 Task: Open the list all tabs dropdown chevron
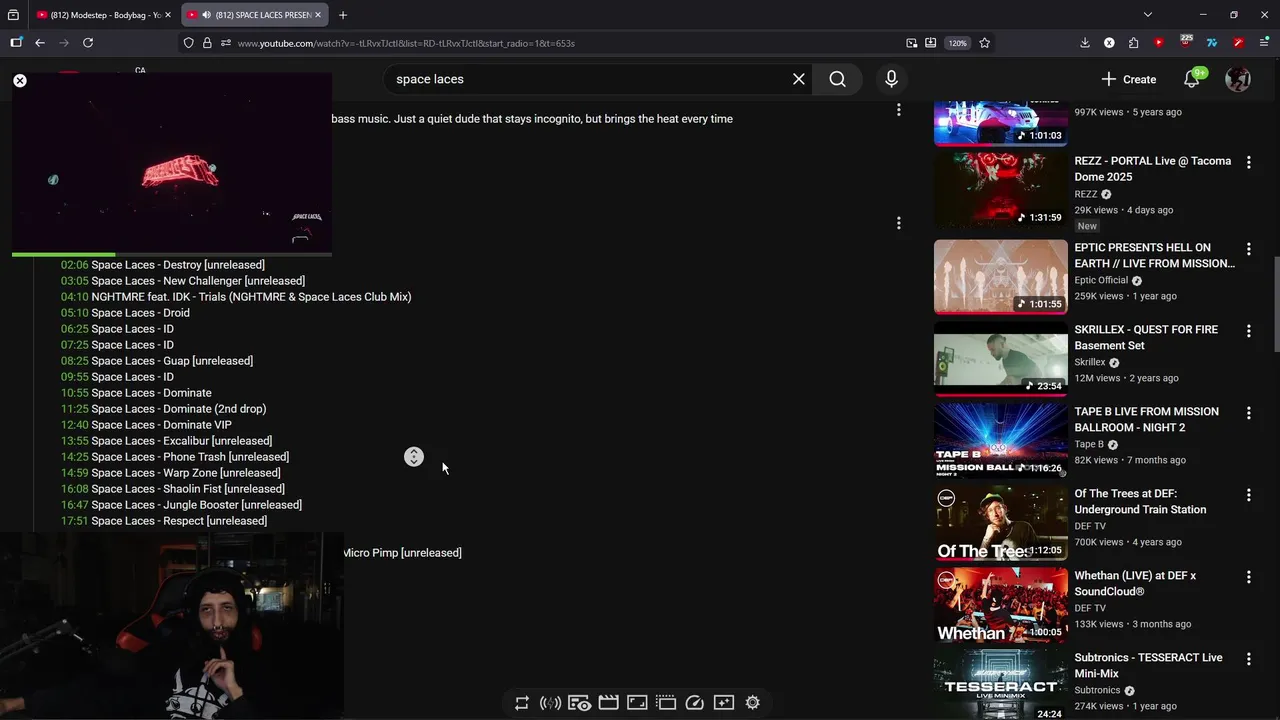click(1148, 15)
